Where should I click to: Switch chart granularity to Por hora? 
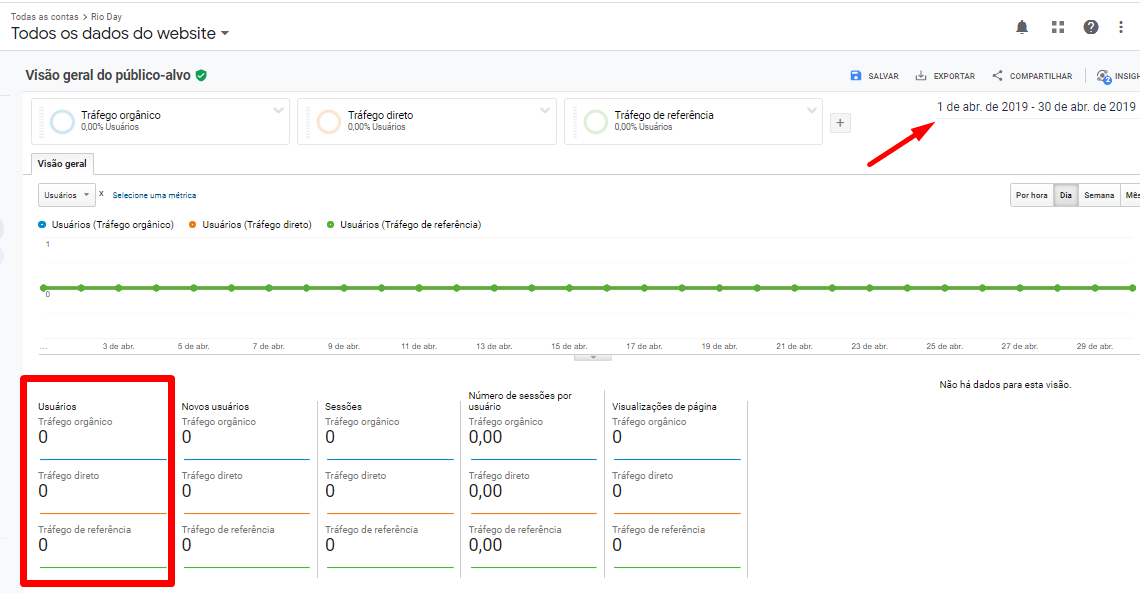[1031, 195]
